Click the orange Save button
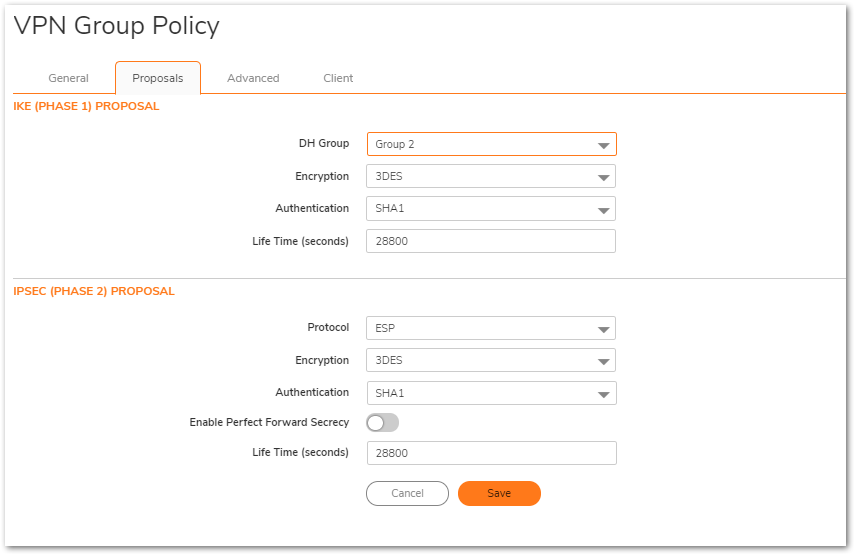Viewport: 855px width, 555px height. pyautogui.click(x=499, y=493)
